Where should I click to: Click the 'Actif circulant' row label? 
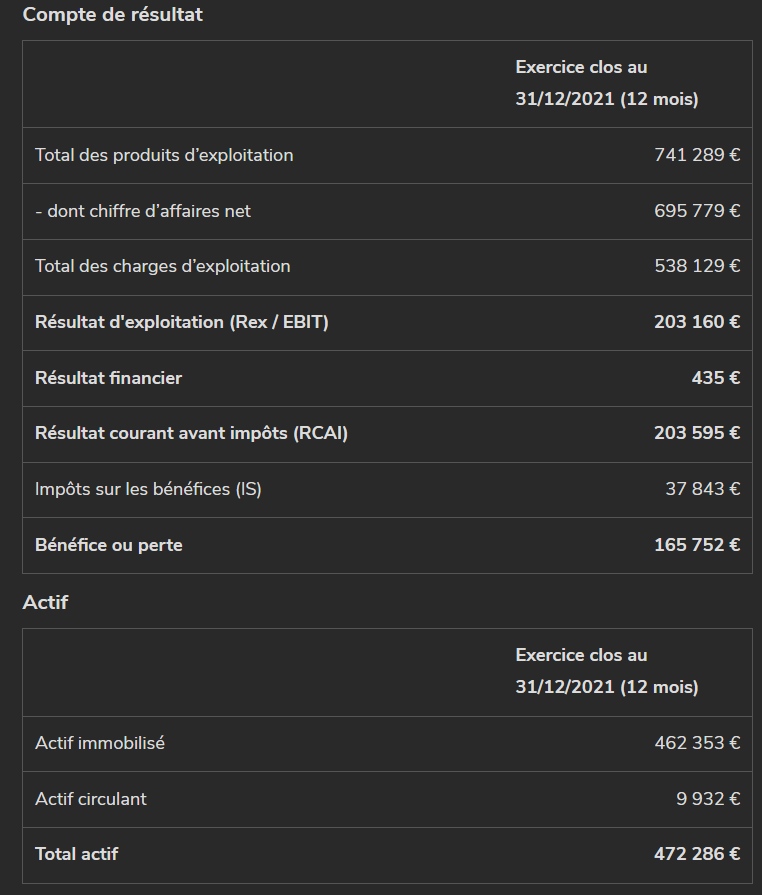coord(91,799)
